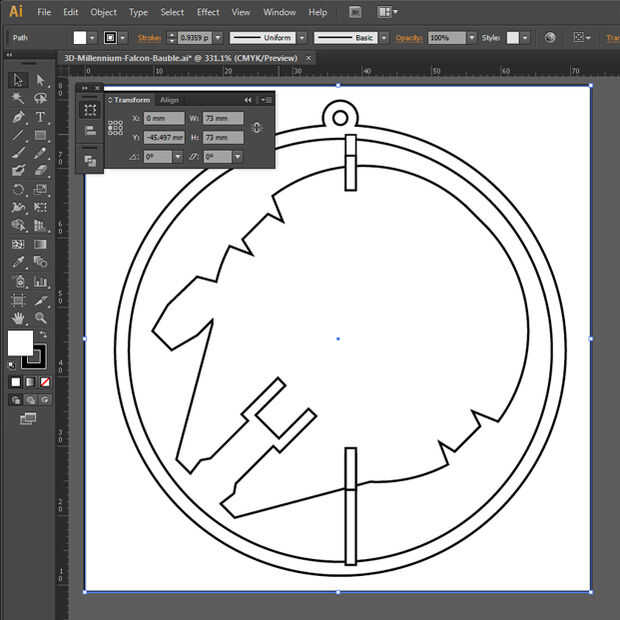Open fill color dropdown in control bar

pos(92,38)
